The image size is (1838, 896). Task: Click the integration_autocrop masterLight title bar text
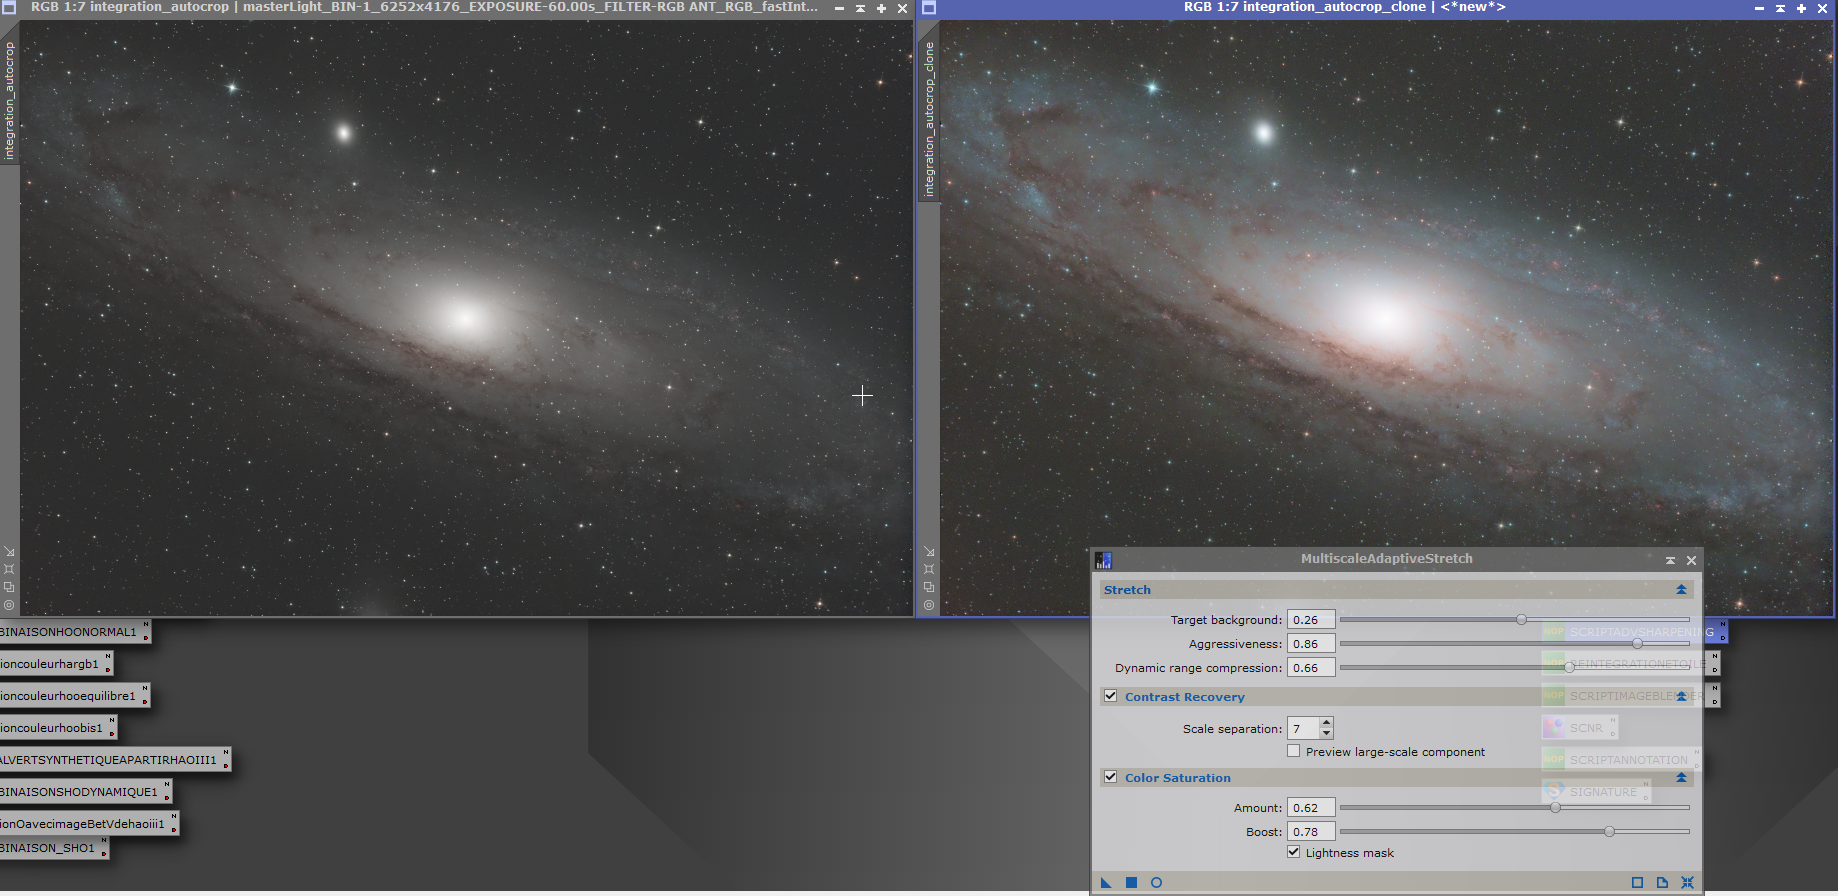(424, 7)
